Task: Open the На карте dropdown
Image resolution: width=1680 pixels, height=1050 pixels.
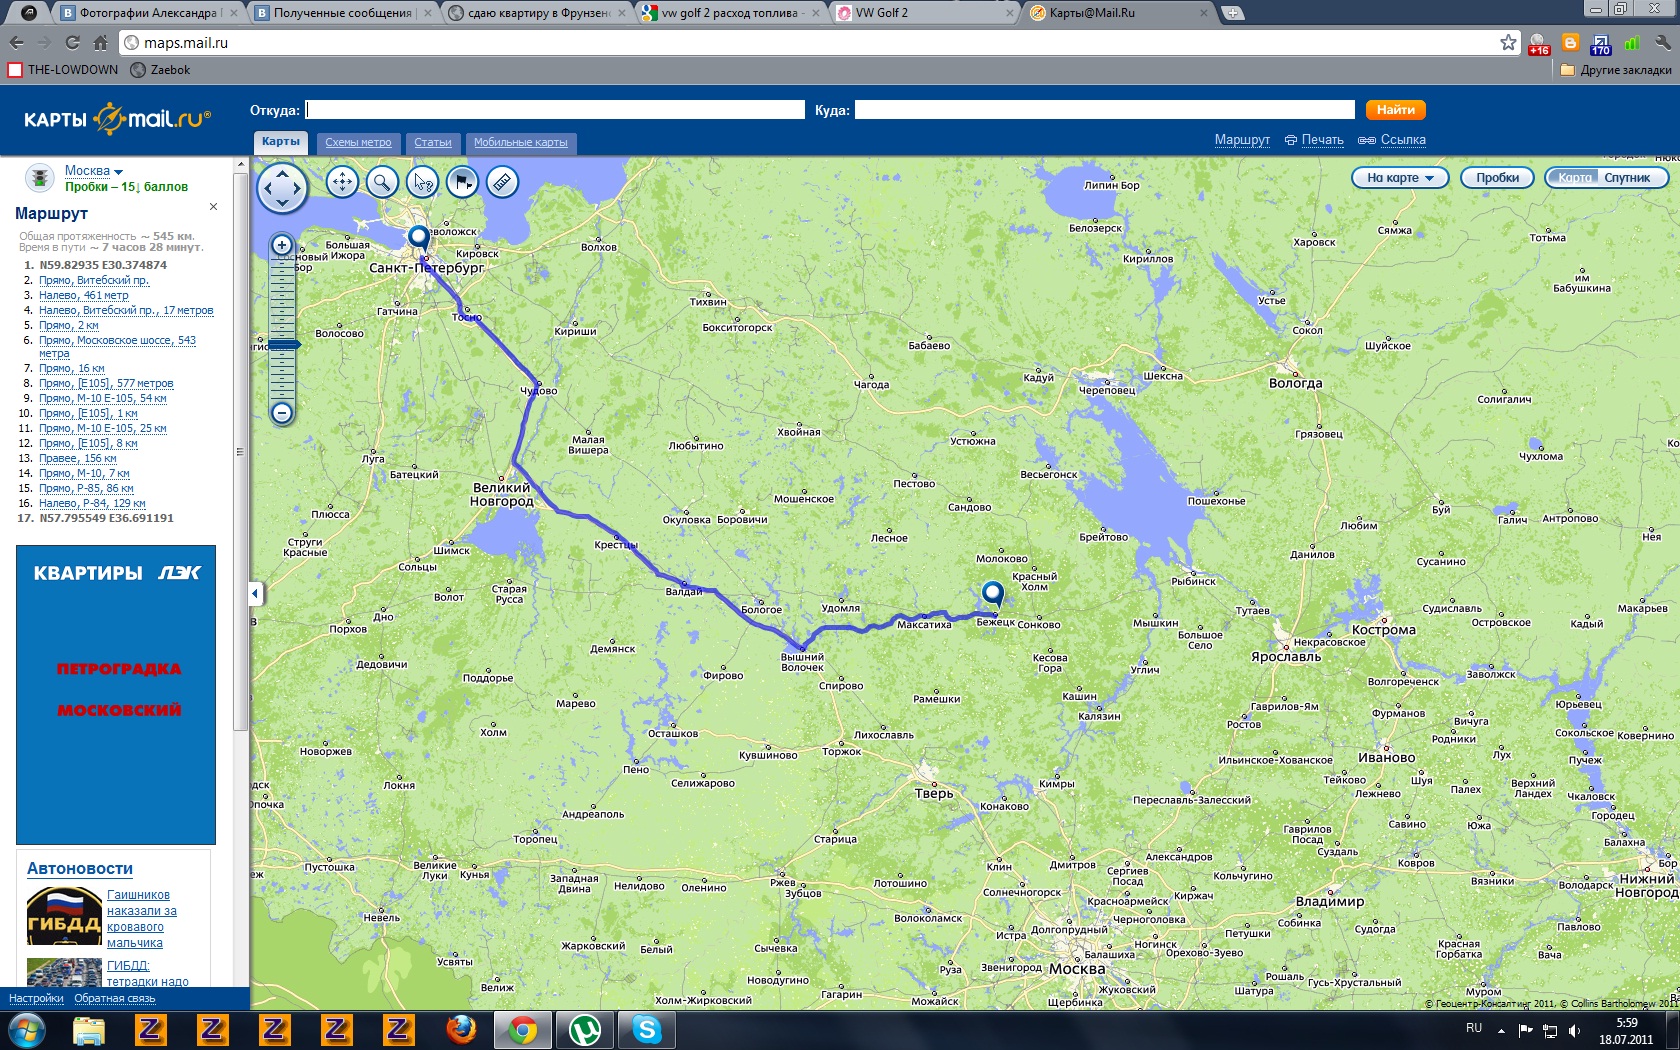Action: click(x=1400, y=178)
